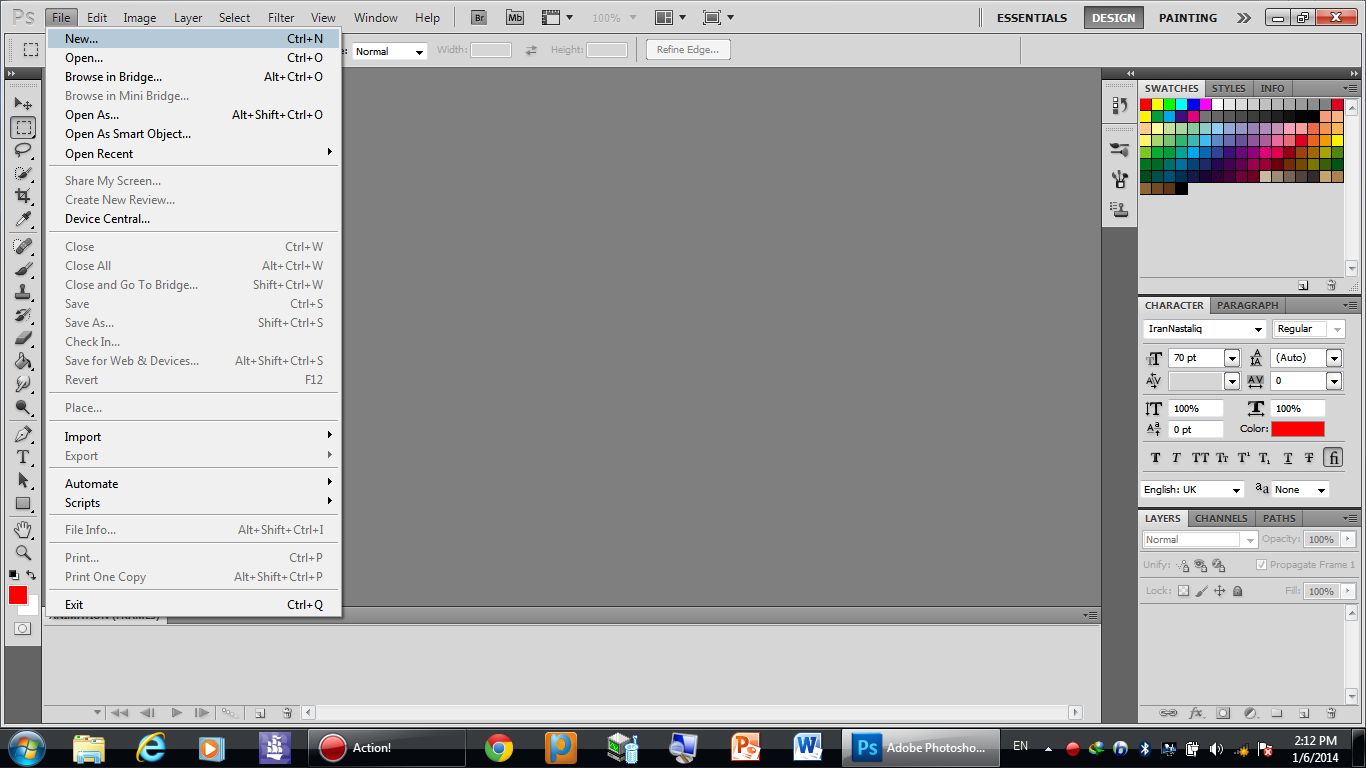This screenshot has width=1366, height=768.
Task: Select the Crop tool in the toolbox
Action: point(23,196)
